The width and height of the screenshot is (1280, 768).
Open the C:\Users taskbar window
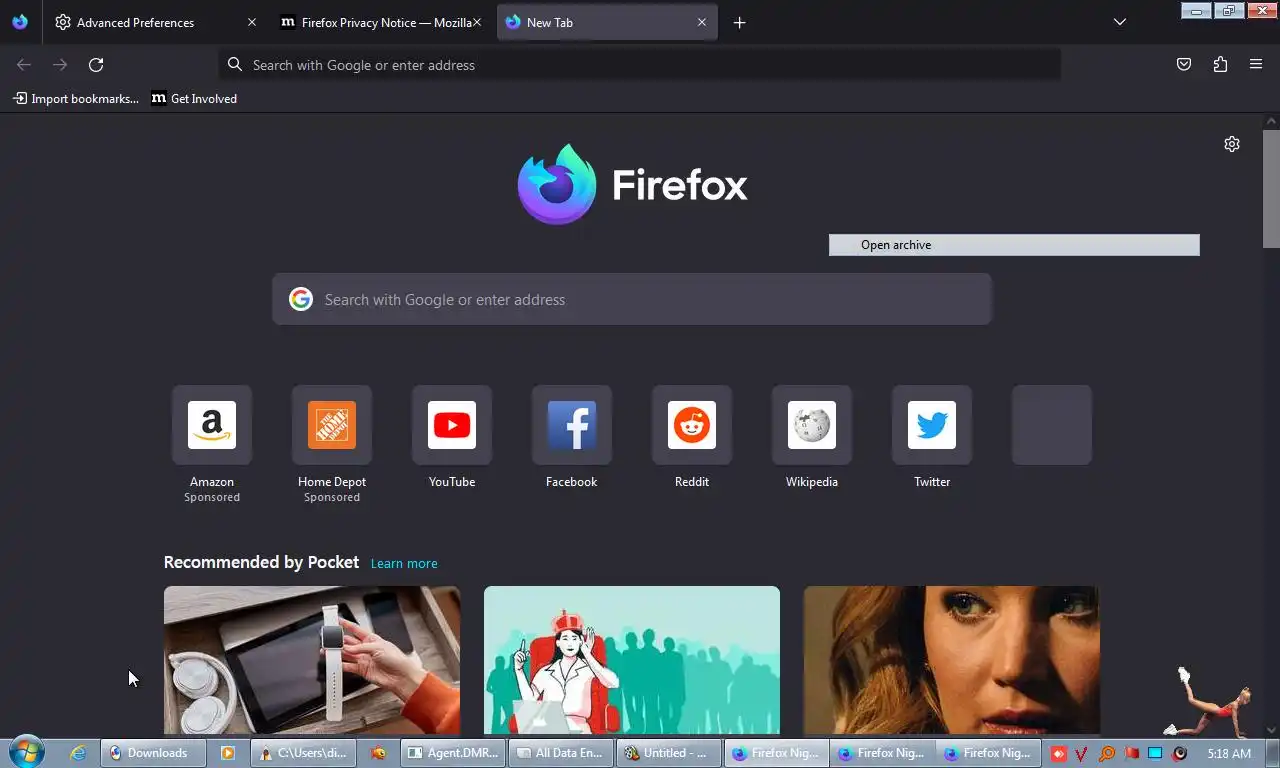pos(304,753)
